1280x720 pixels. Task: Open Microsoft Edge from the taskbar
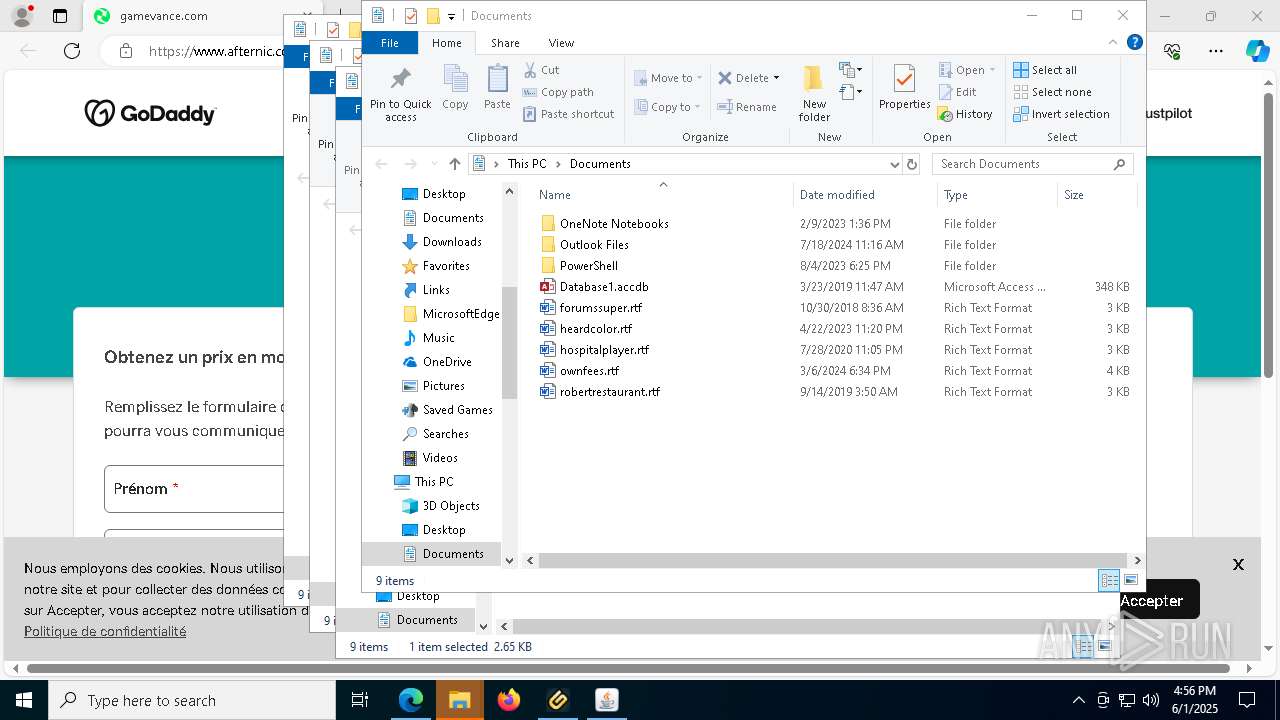click(x=411, y=700)
